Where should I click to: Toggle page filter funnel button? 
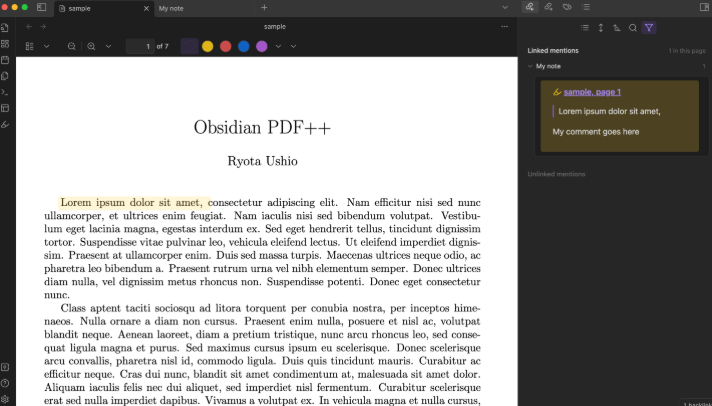[649, 28]
